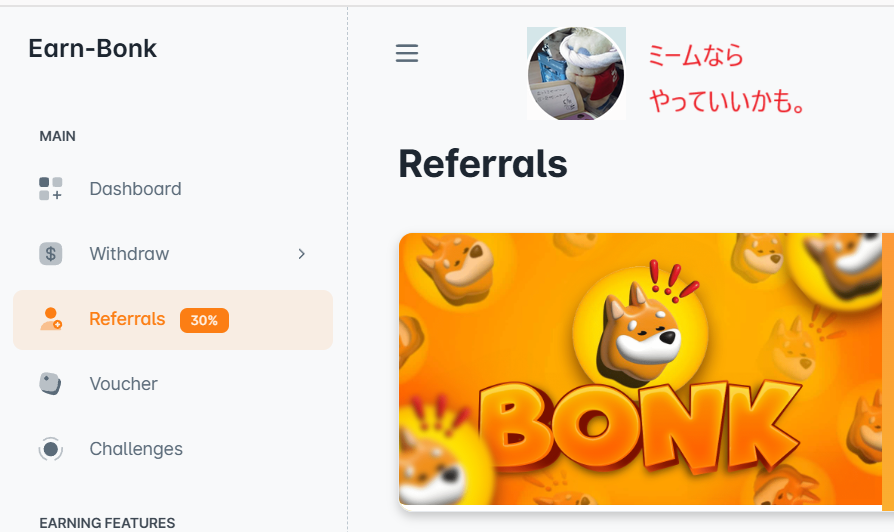The height and width of the screenshot is (532, 894).
Task: Click the BONK banner image
Action: pos(640,369)
